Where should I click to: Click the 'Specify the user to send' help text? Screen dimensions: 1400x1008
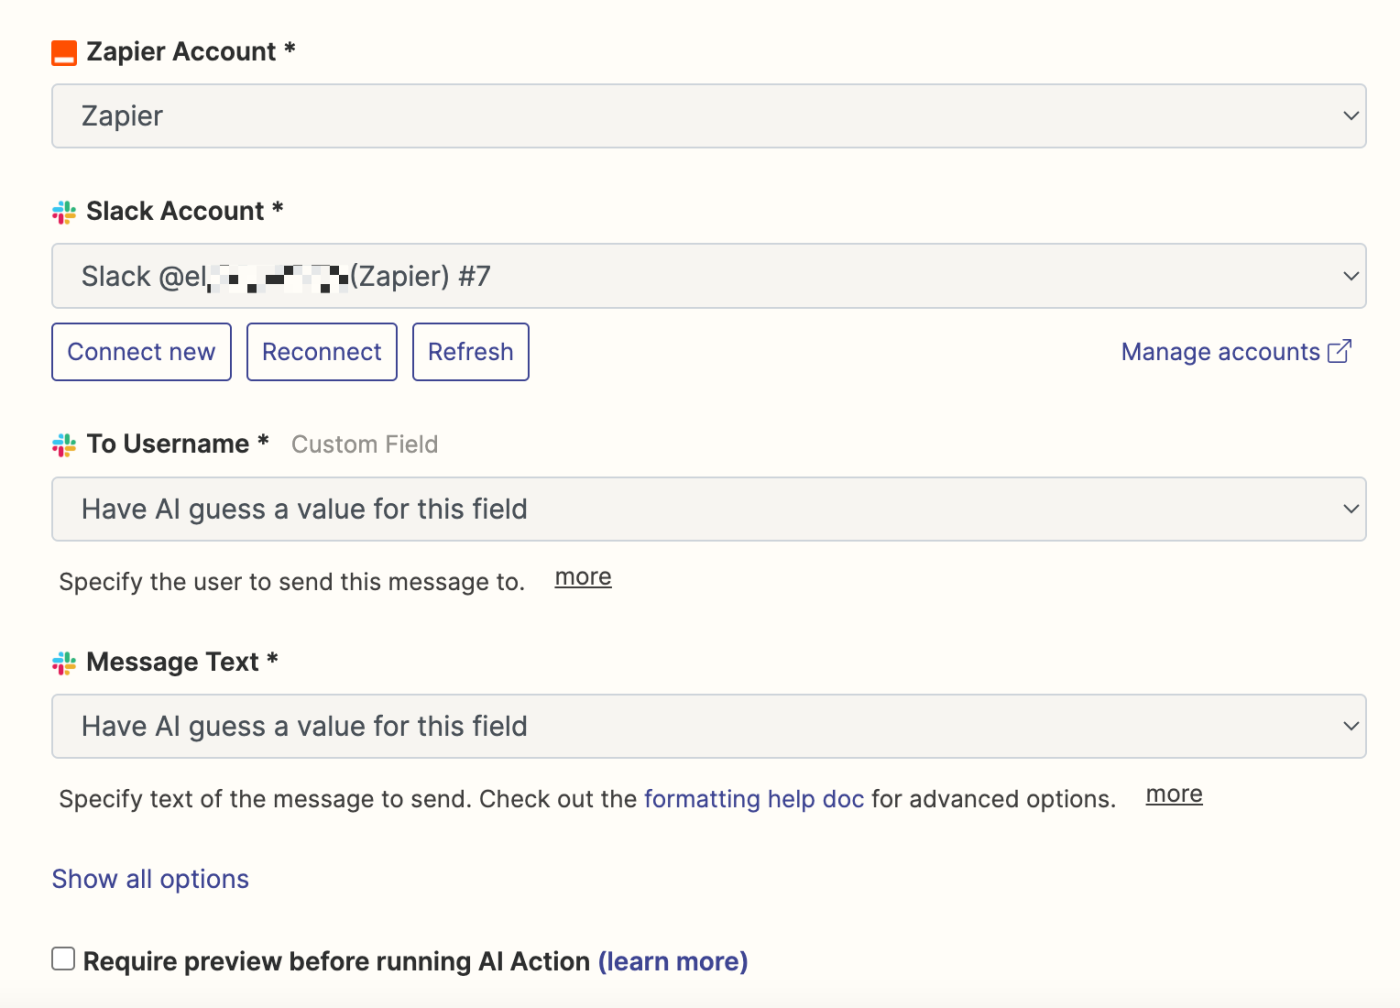[x=292, y=582]
